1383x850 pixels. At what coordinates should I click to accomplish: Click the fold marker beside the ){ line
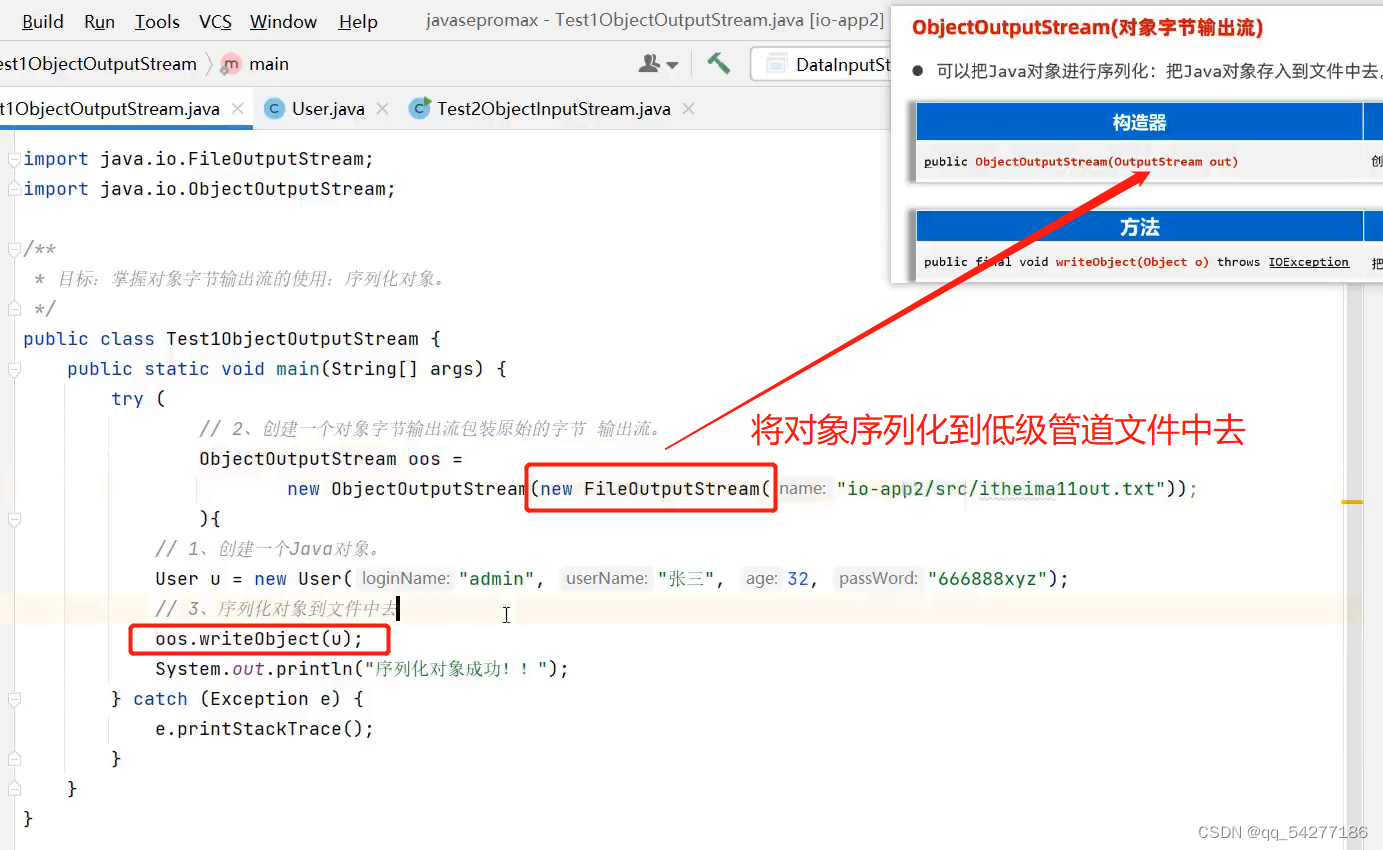(13, 519)
